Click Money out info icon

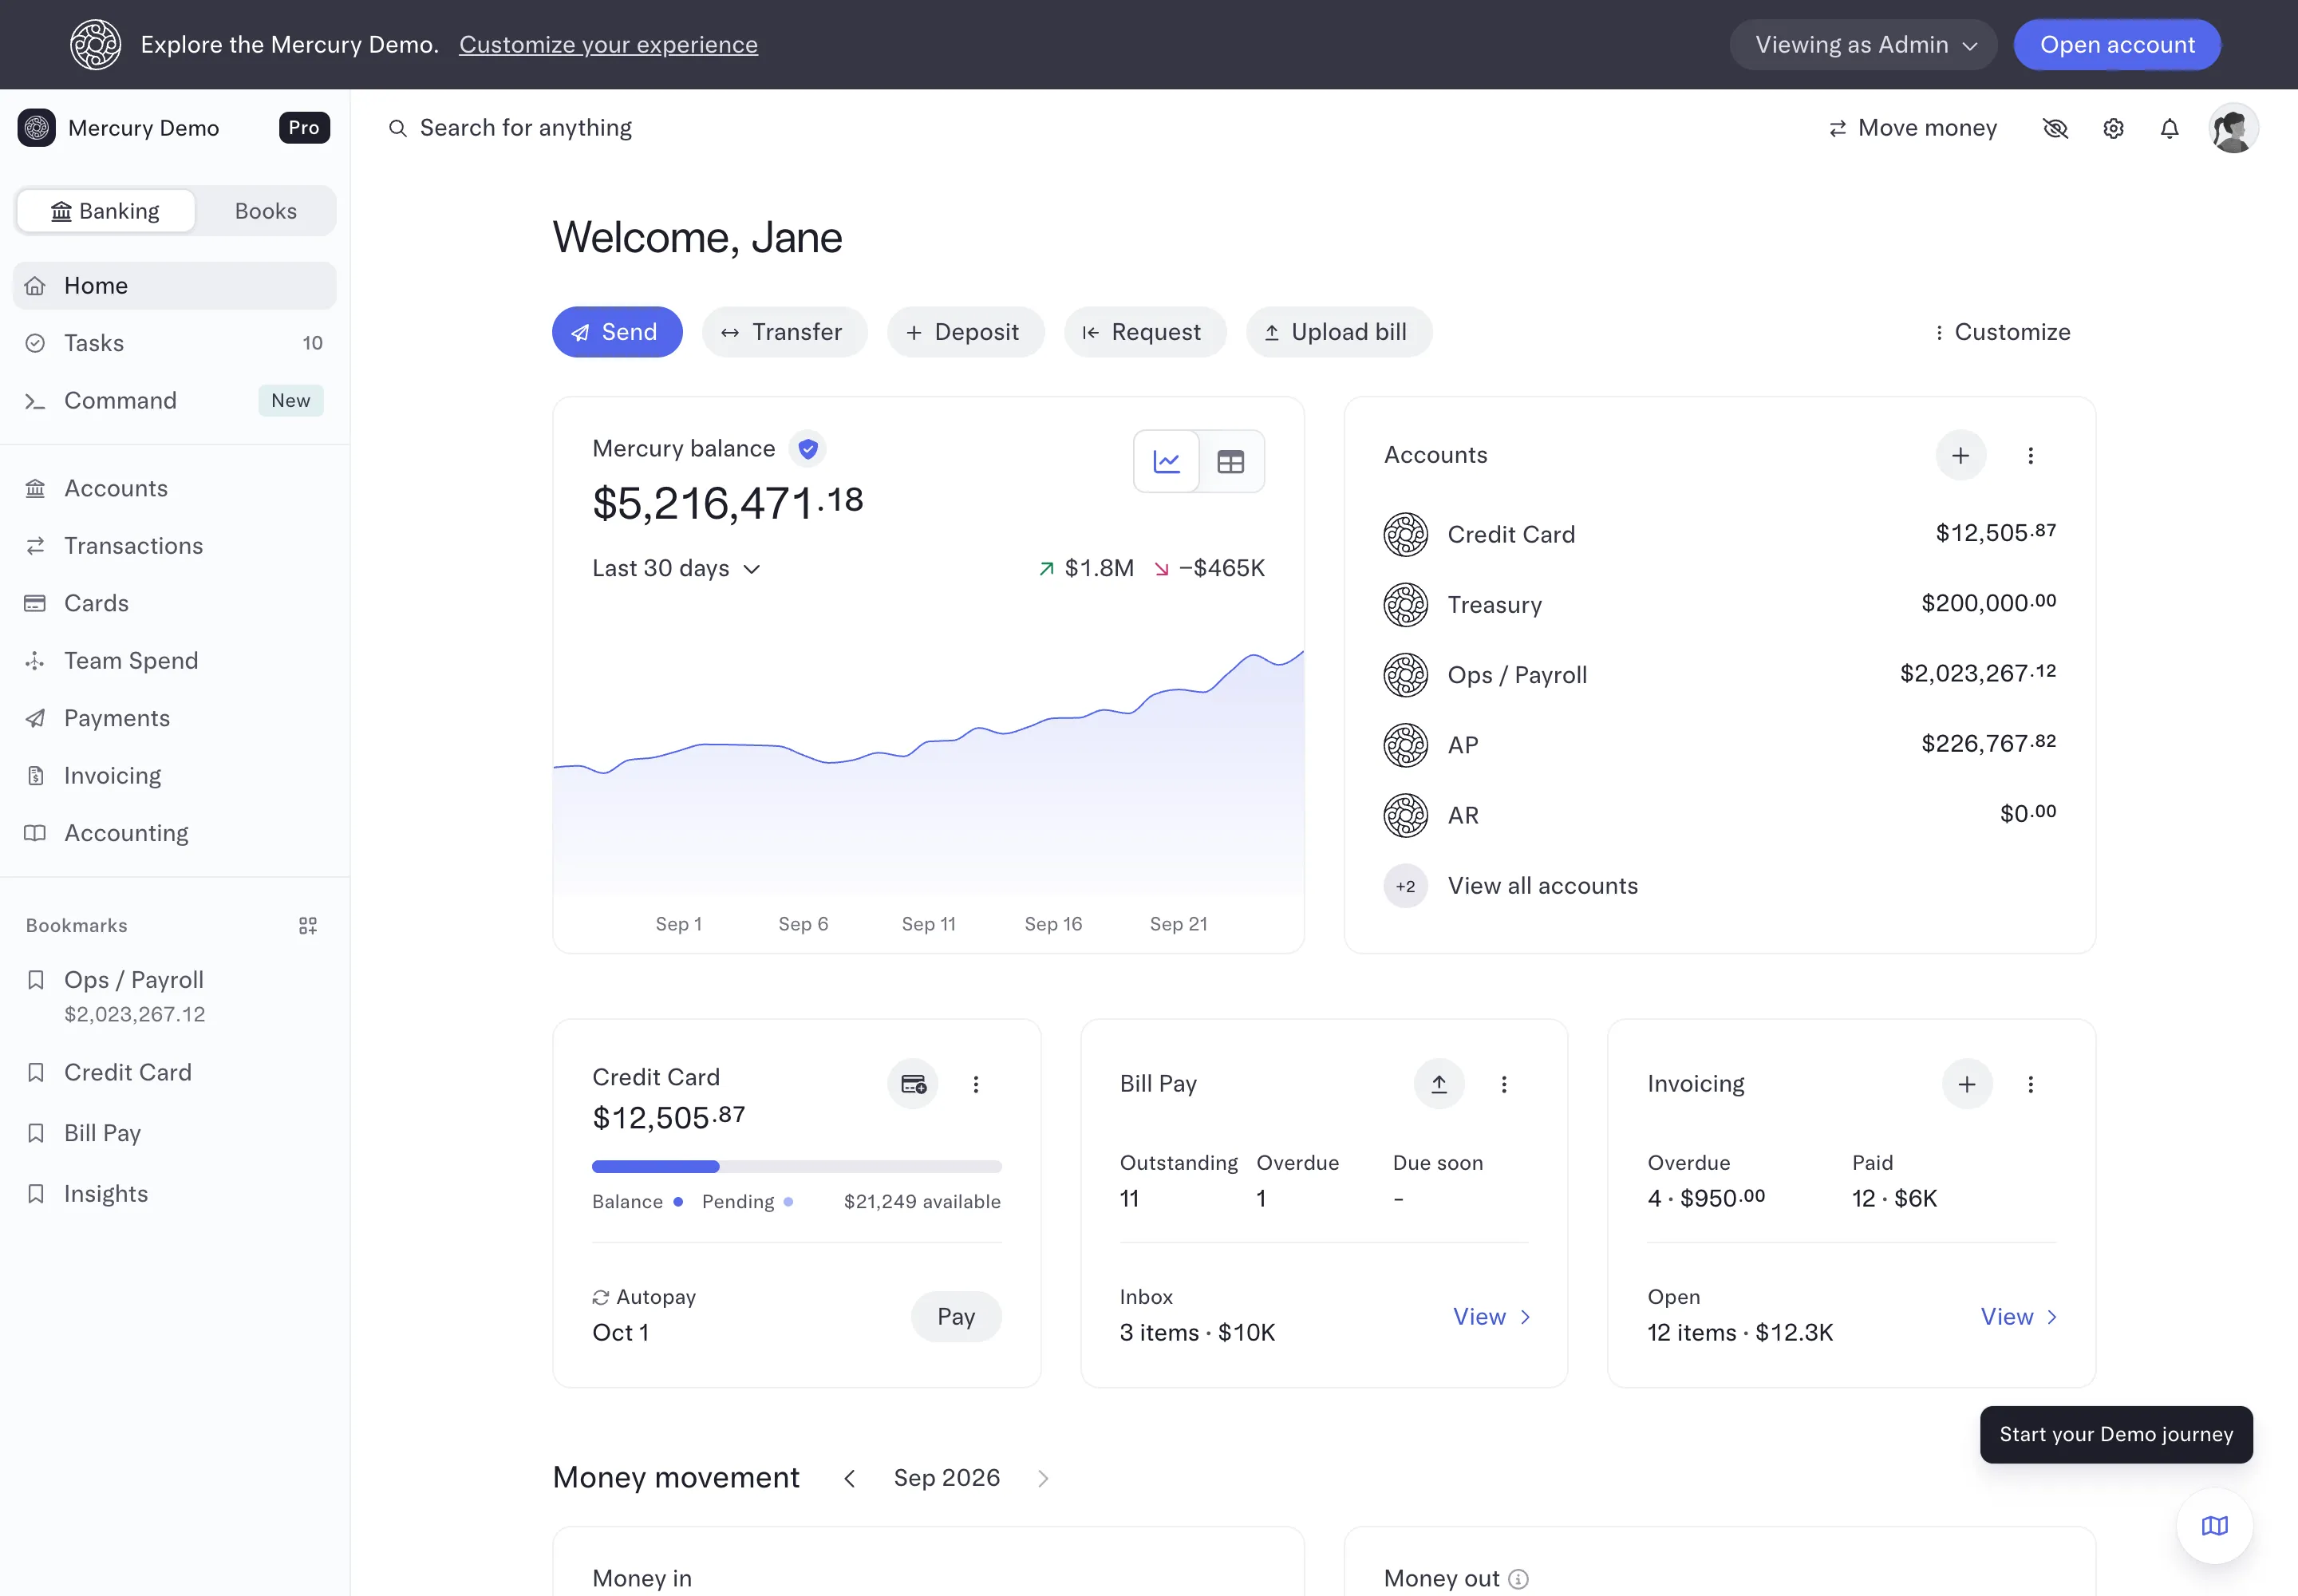tap(1518, 1579)
